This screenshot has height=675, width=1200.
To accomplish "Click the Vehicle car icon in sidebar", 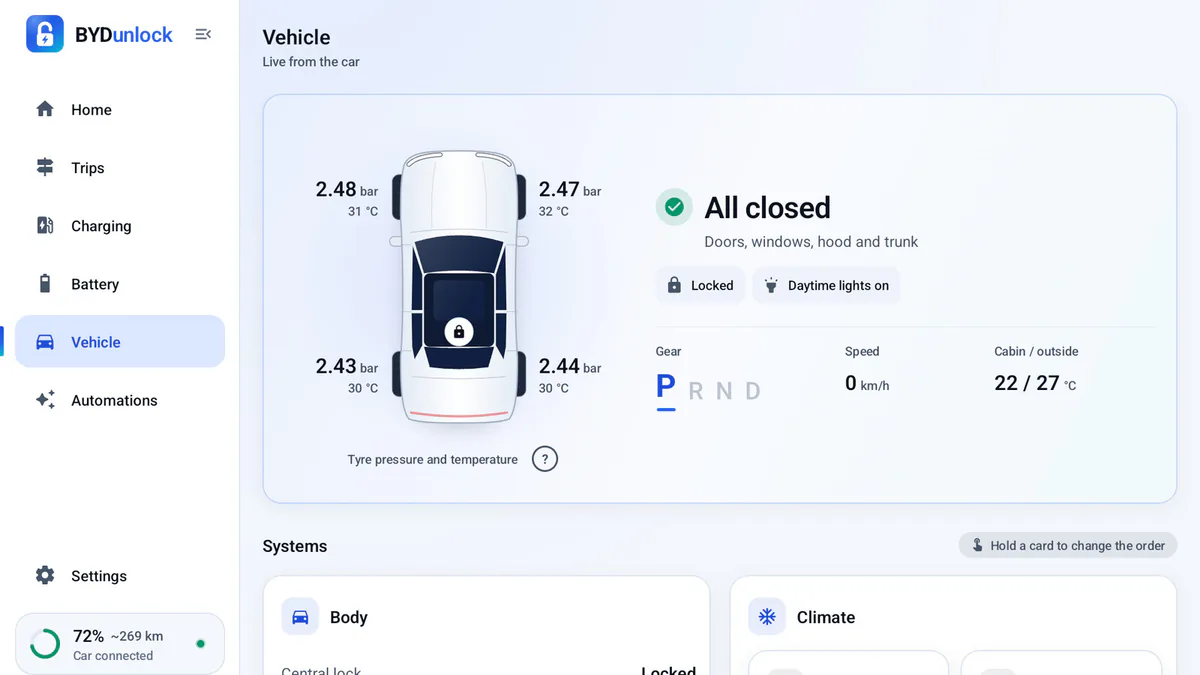I will (45, 341).
